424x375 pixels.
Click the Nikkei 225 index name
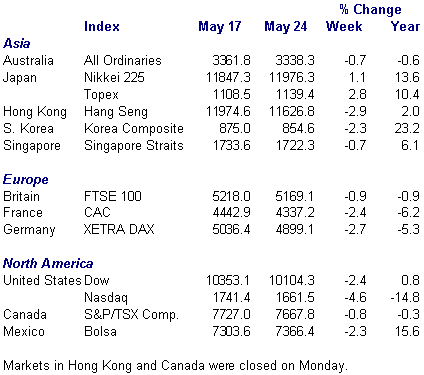coord(114,77)
